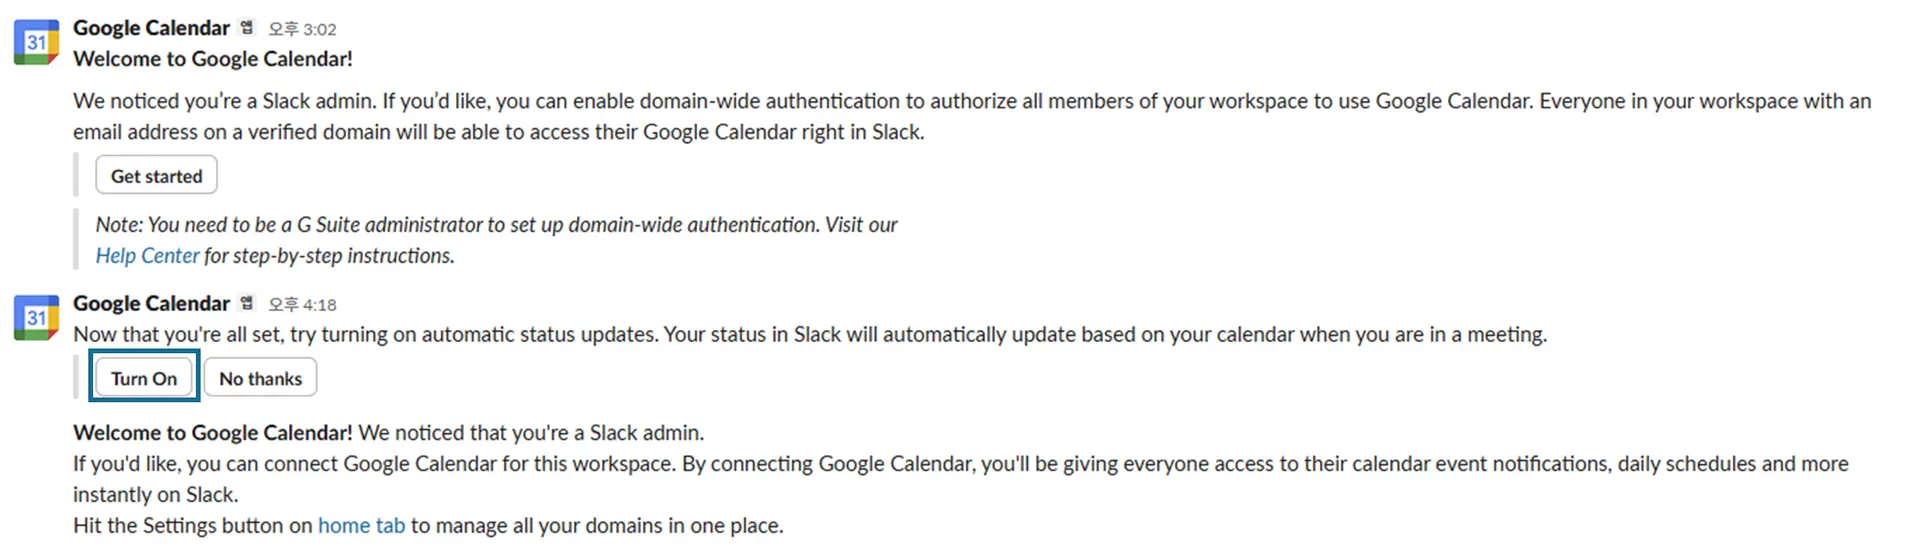Click the automatic status updates message text
The height and width of the screenshot is (554, 1920).
(x=809, y=335)
